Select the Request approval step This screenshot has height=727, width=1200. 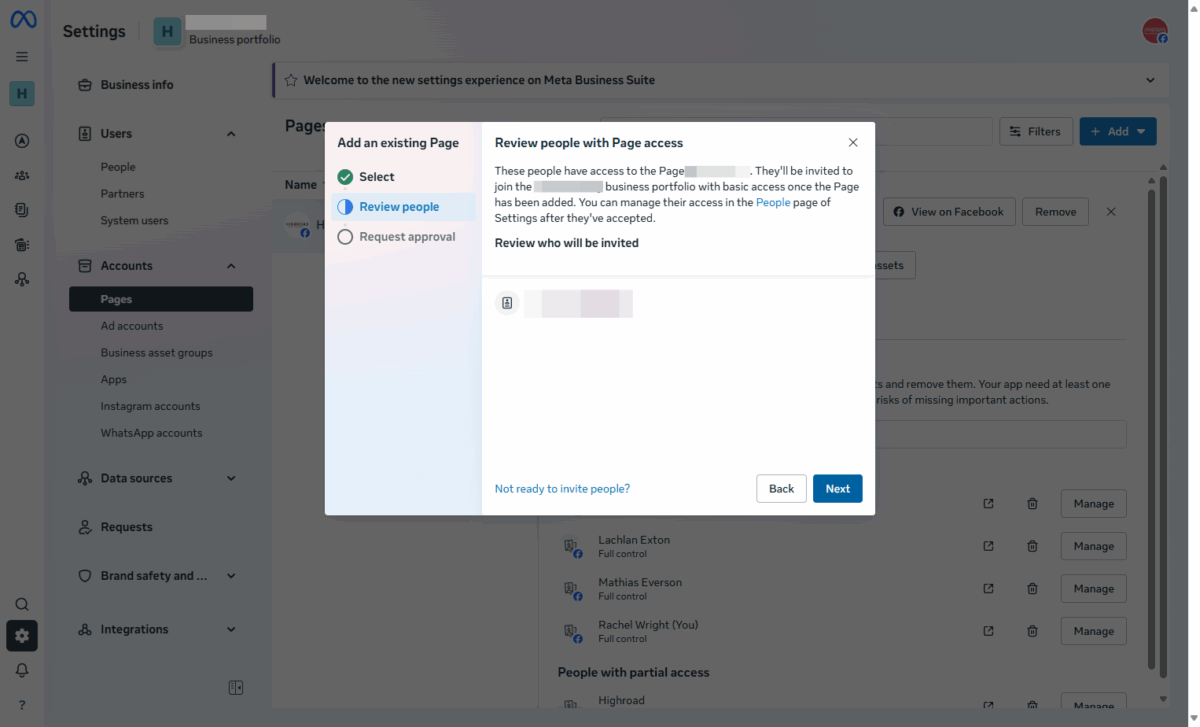point(406,237)
